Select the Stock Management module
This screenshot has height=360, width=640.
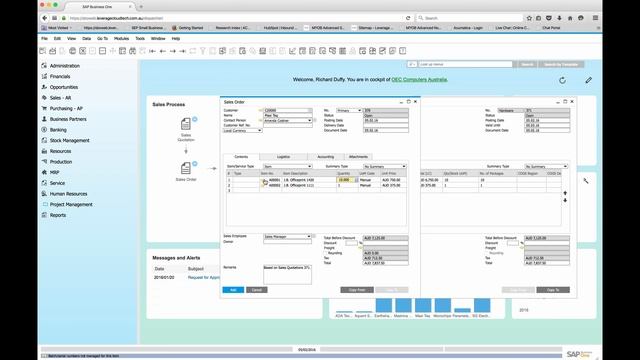[69, 140]
